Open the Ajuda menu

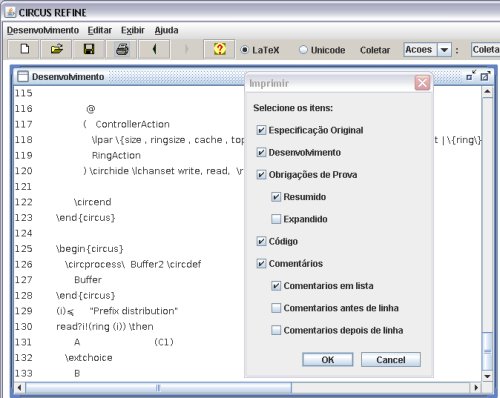click(166, 30)
